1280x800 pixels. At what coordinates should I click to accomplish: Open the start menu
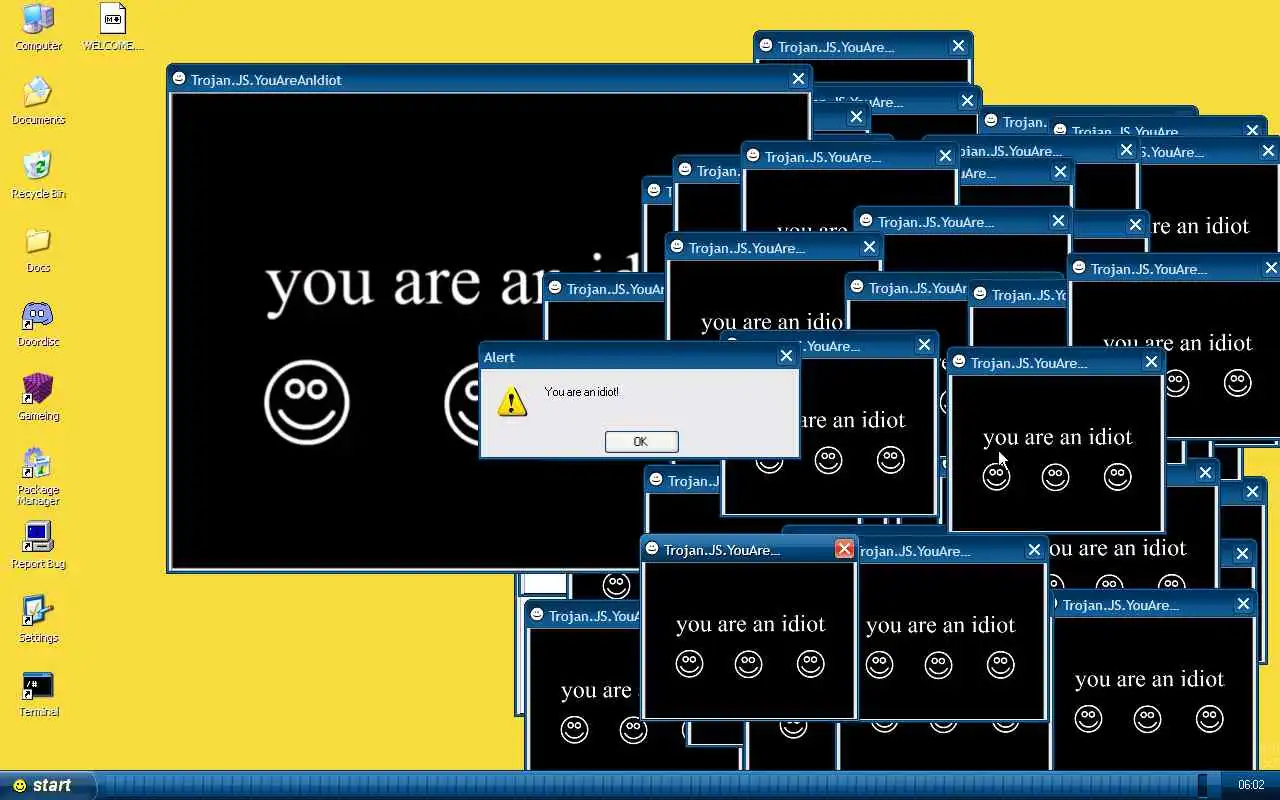point(47,785)
